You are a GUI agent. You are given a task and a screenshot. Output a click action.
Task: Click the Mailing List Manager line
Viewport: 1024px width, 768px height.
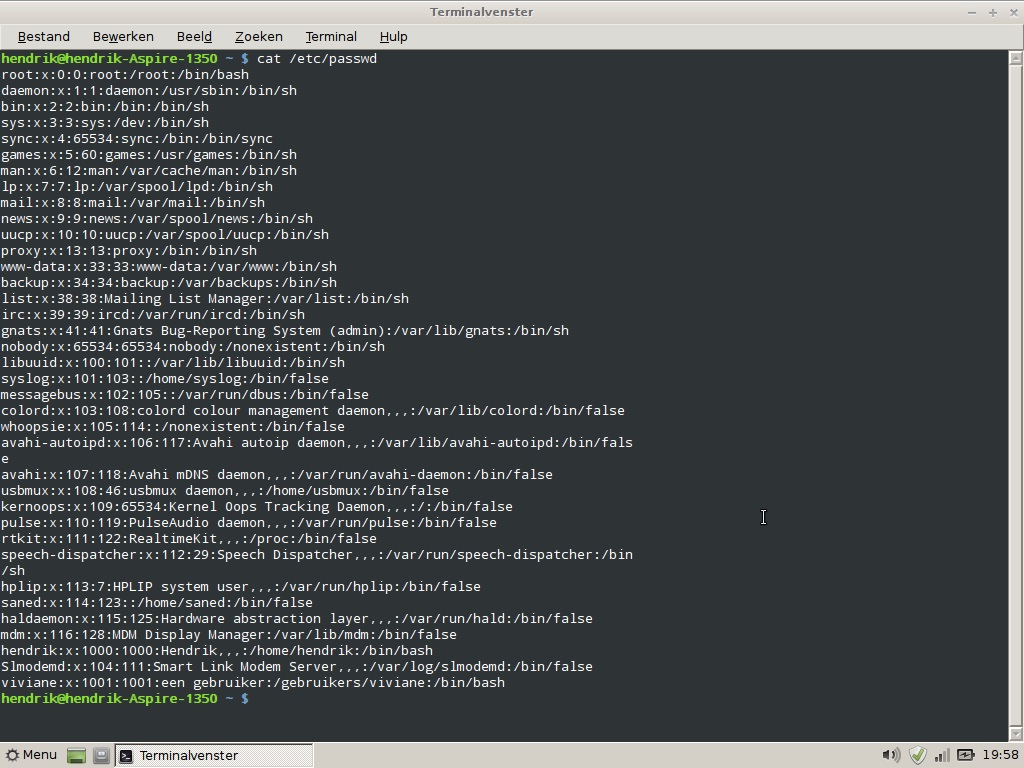pos(205,298)
